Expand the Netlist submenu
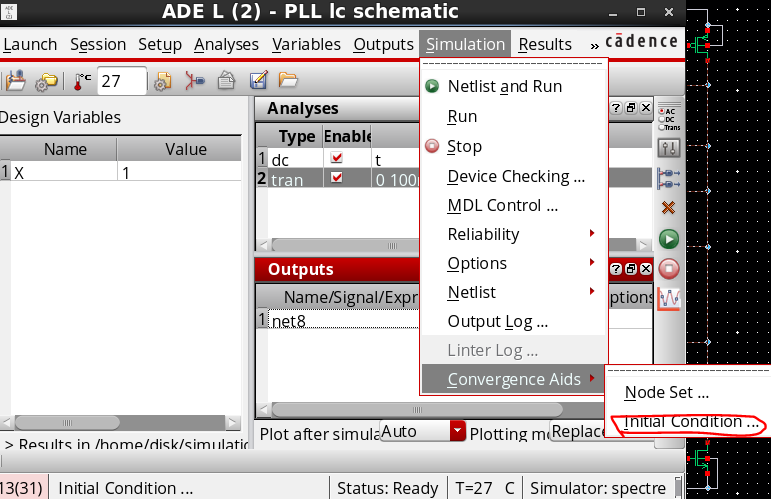Image resolution: width=771 pixels, height=499 pixels. point(513,292)
